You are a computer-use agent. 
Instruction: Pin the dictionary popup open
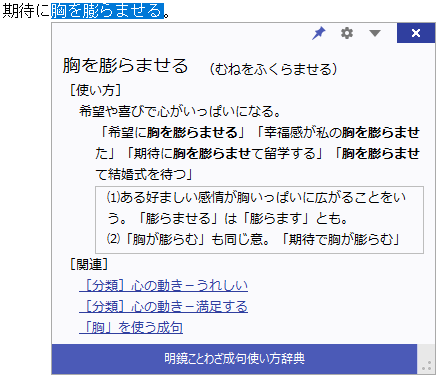[x=319, y=33]
